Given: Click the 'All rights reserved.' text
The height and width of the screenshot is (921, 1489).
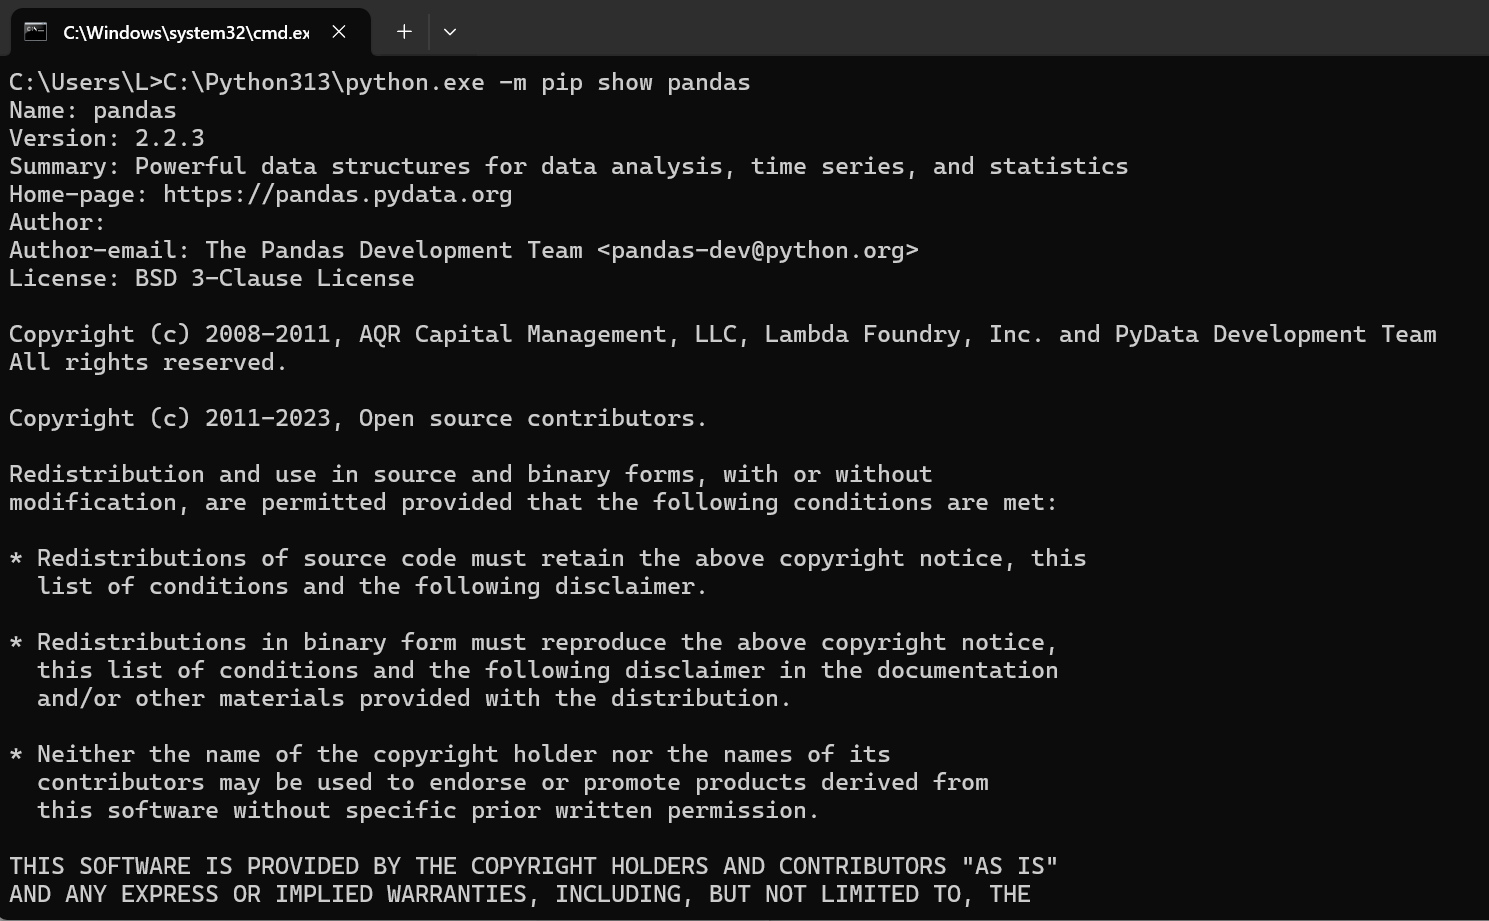Looking at the screenshot, I should click(148, 362).
